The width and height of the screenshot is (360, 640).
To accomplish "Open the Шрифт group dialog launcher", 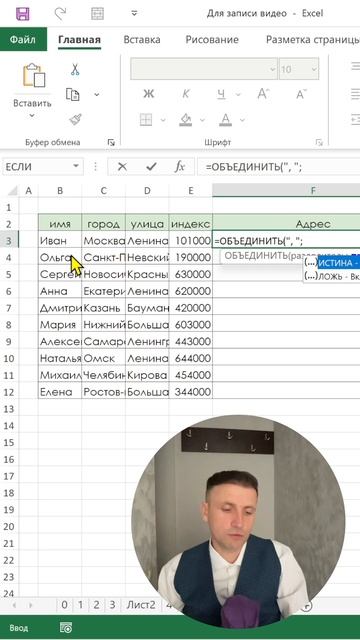I will tap(319, 142).
